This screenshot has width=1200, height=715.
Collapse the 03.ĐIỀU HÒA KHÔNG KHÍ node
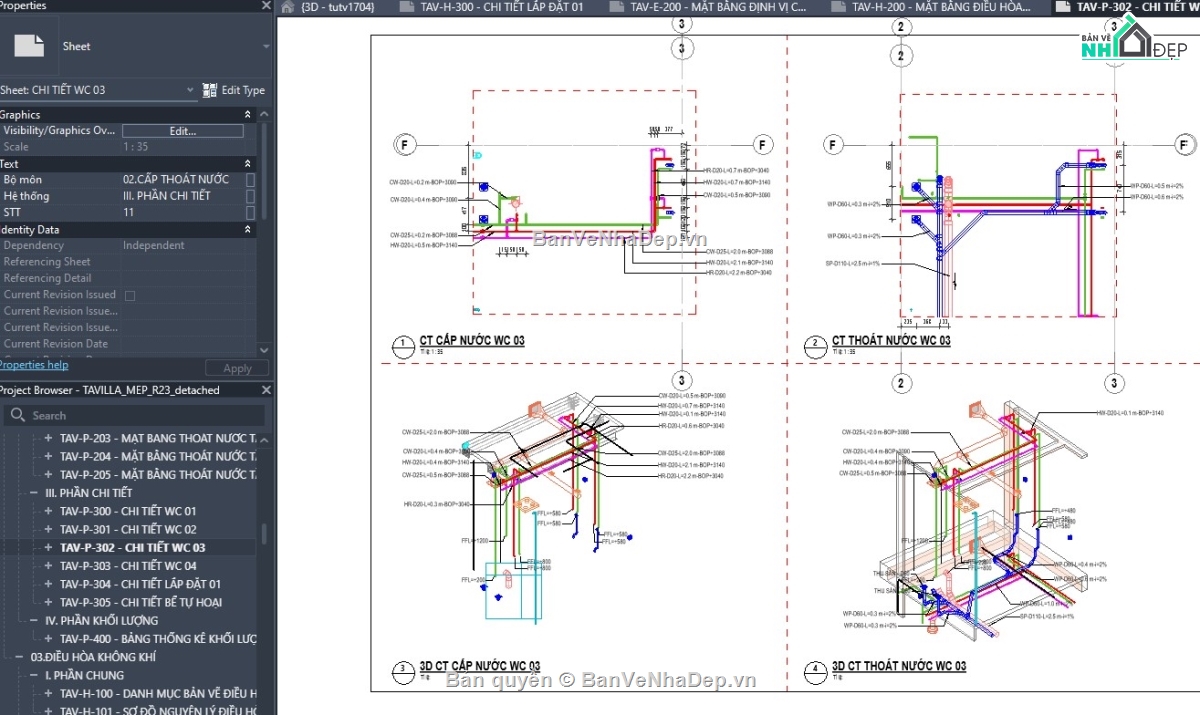20,657
